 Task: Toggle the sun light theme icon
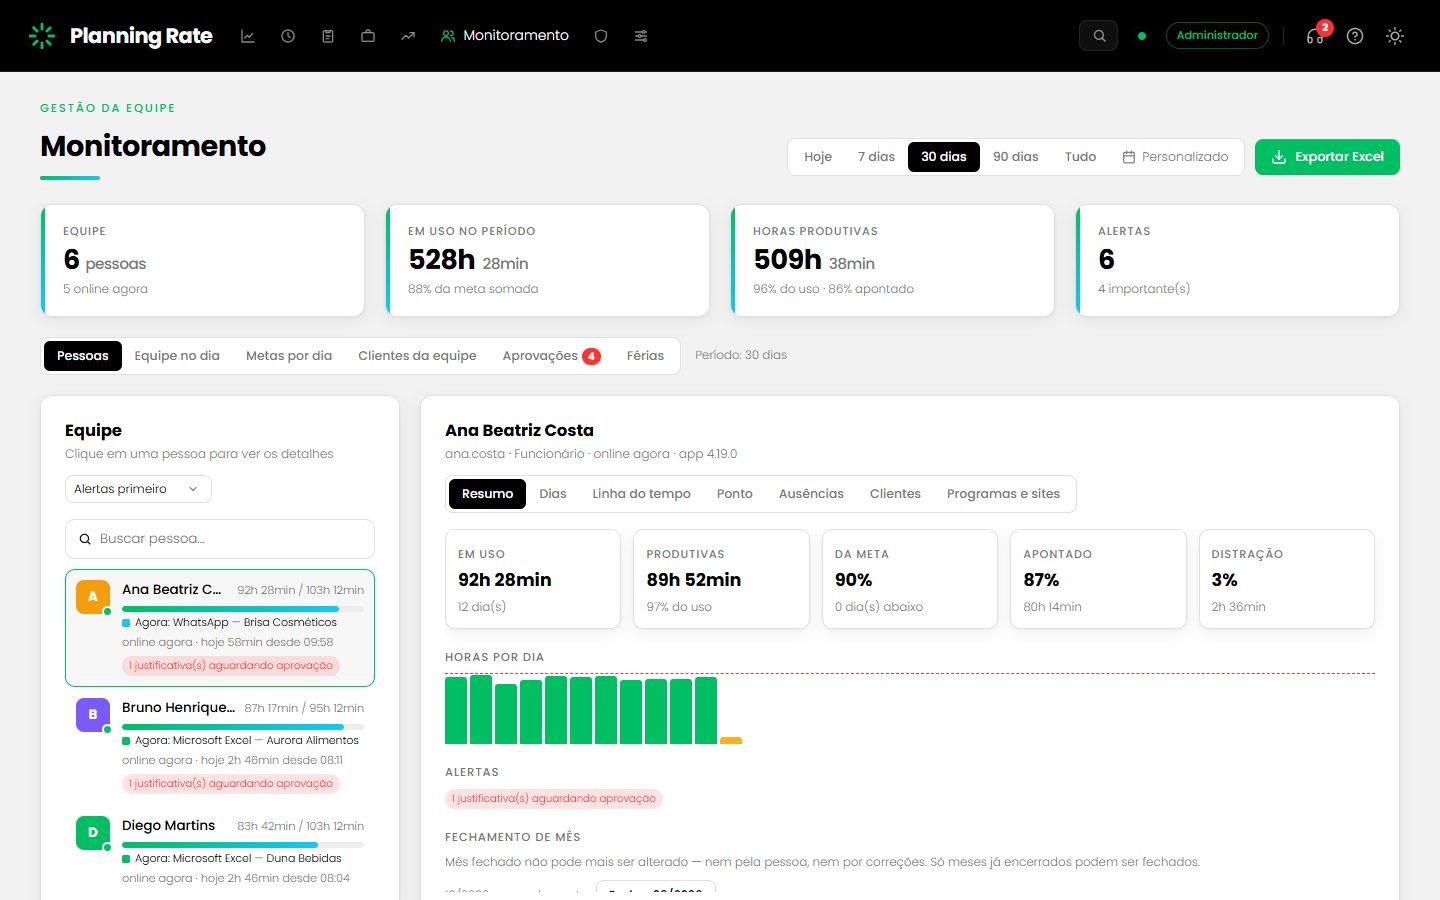tap(1395, 36)
